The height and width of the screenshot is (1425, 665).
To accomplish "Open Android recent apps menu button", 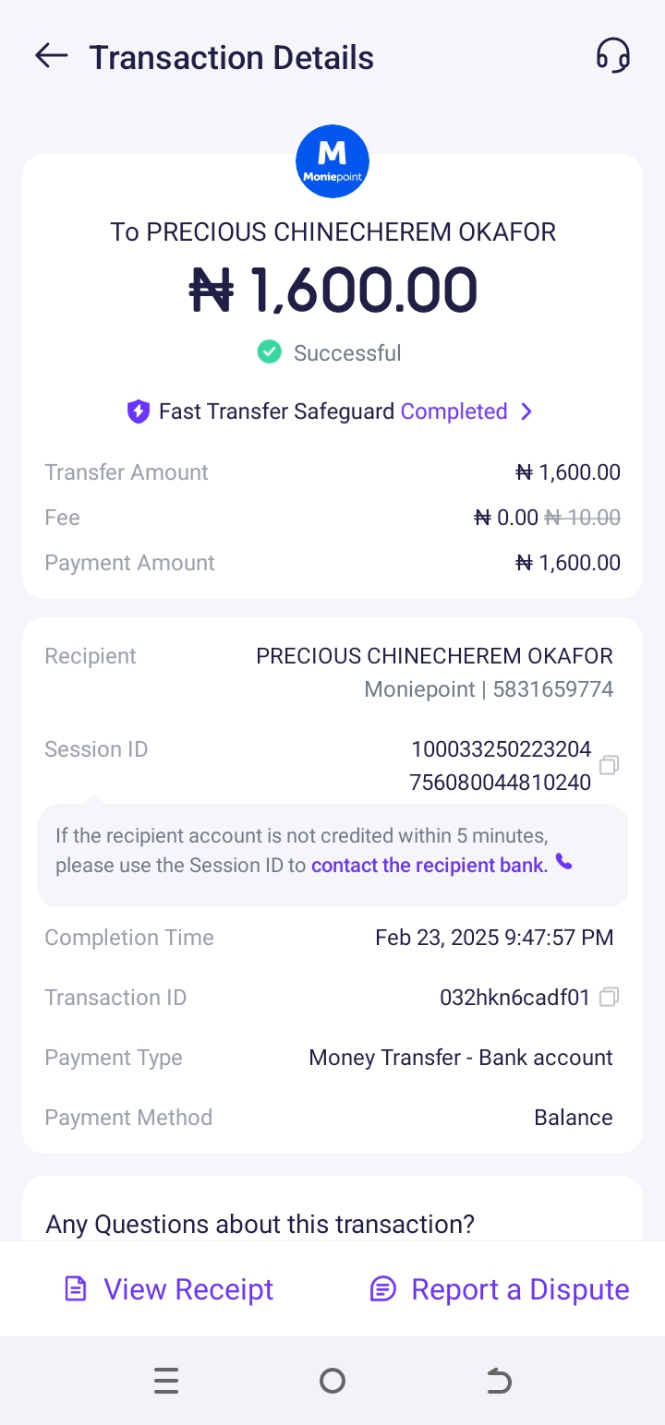I will click(166, 1381).
